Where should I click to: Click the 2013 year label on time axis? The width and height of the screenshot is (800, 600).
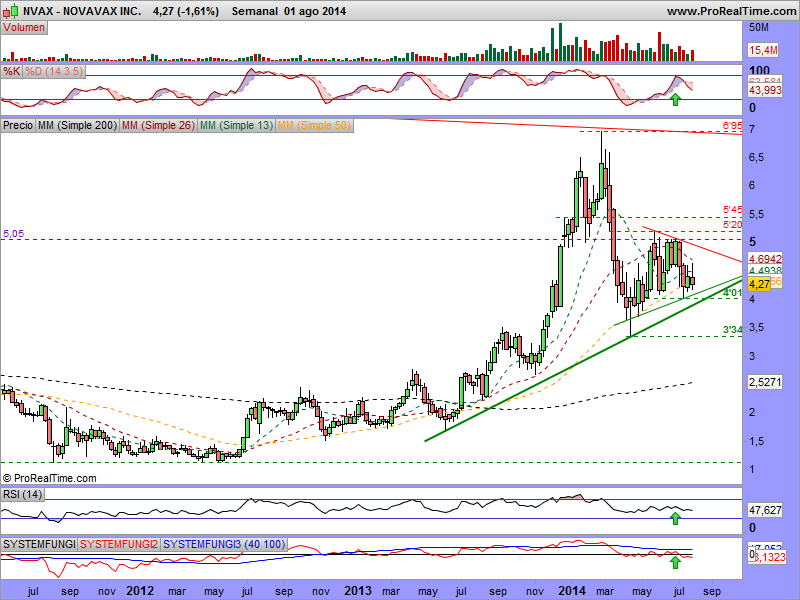coord(358,591)
